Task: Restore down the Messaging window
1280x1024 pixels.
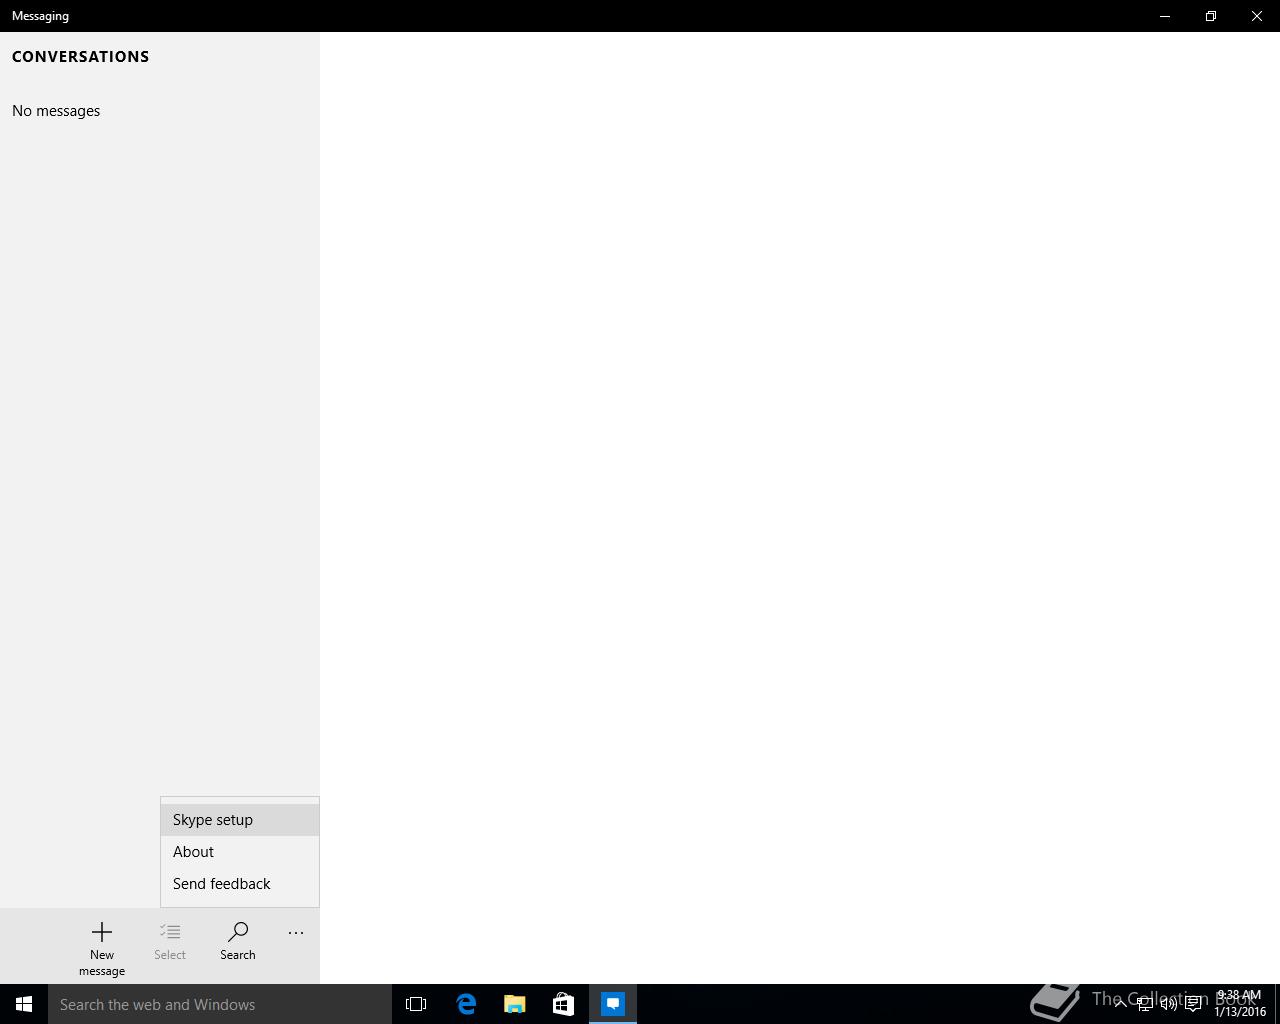Action: [x=1211, y=16]
